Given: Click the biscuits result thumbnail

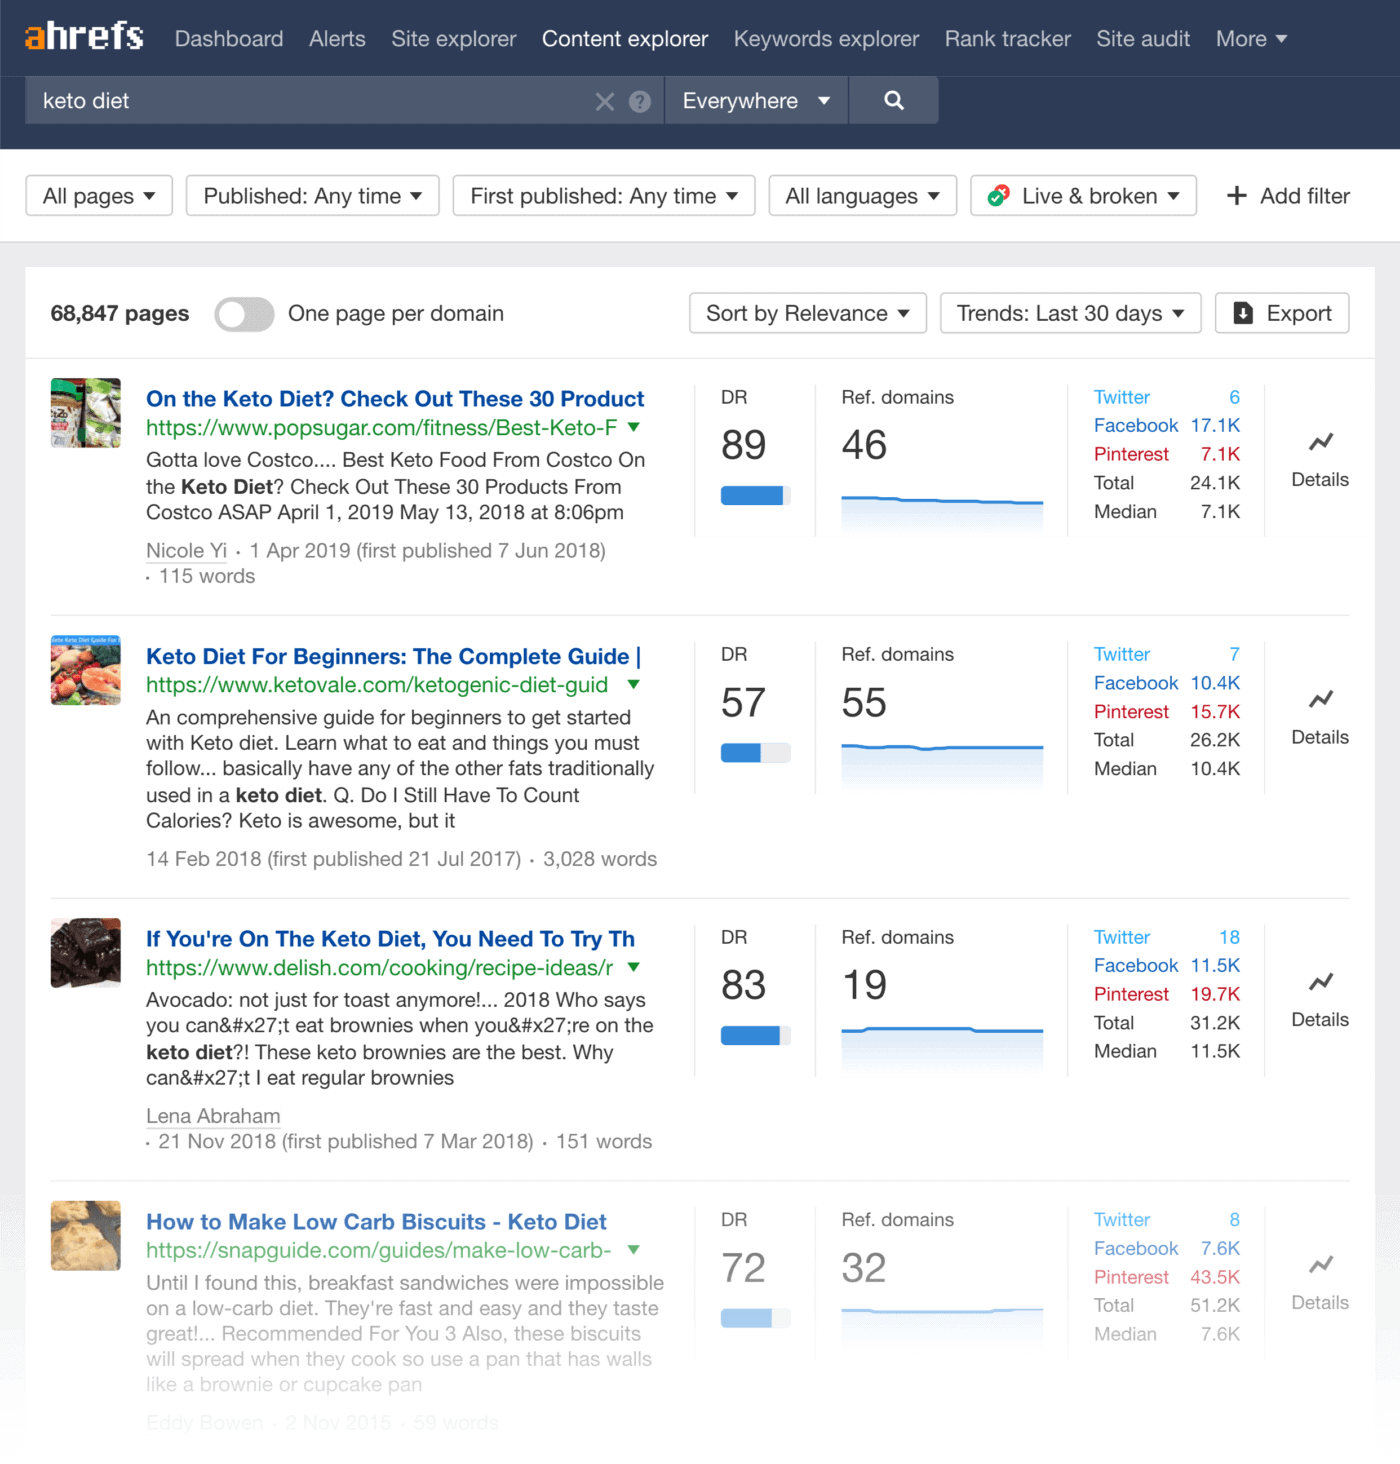Looking at the screenshot, I should pos(86,1236).
